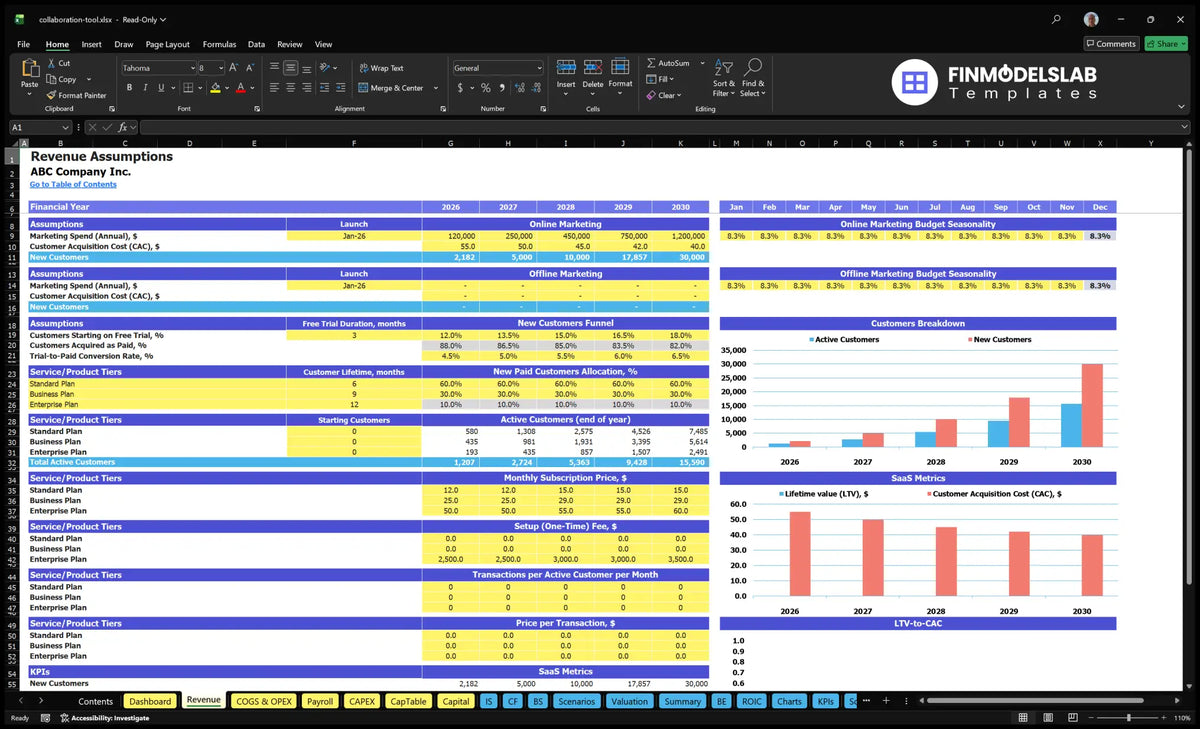
Task: Click the Decrease Decimal icon
Action: 534,88
